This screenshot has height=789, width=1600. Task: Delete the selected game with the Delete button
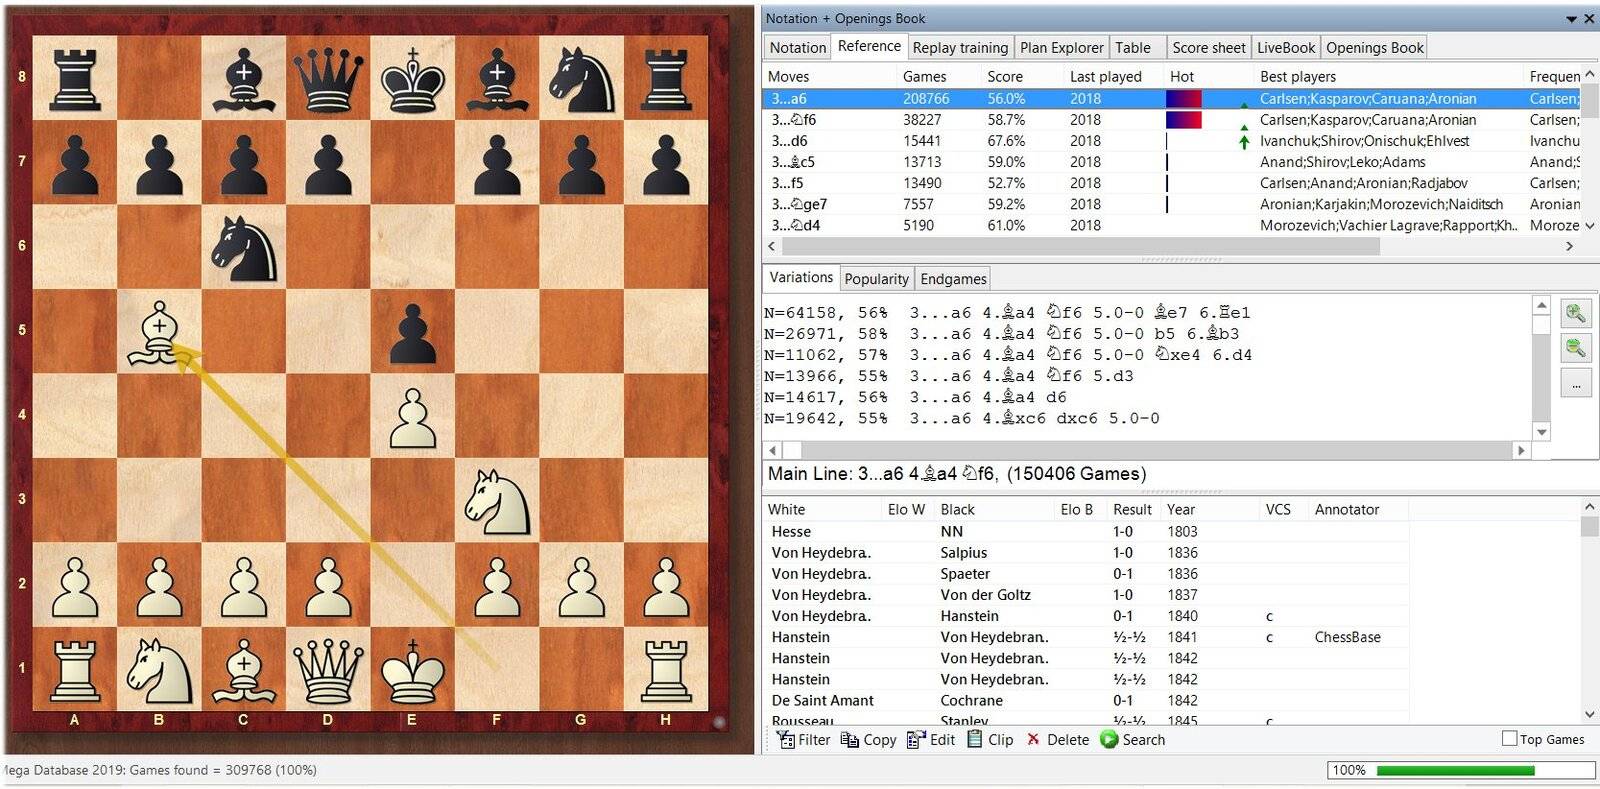(1057, 740)
